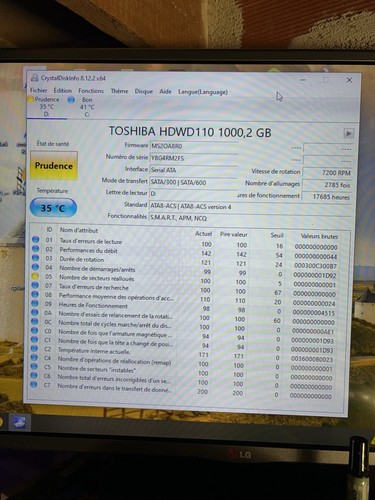Click the blue status icon for attribute C5

(34, 366)
